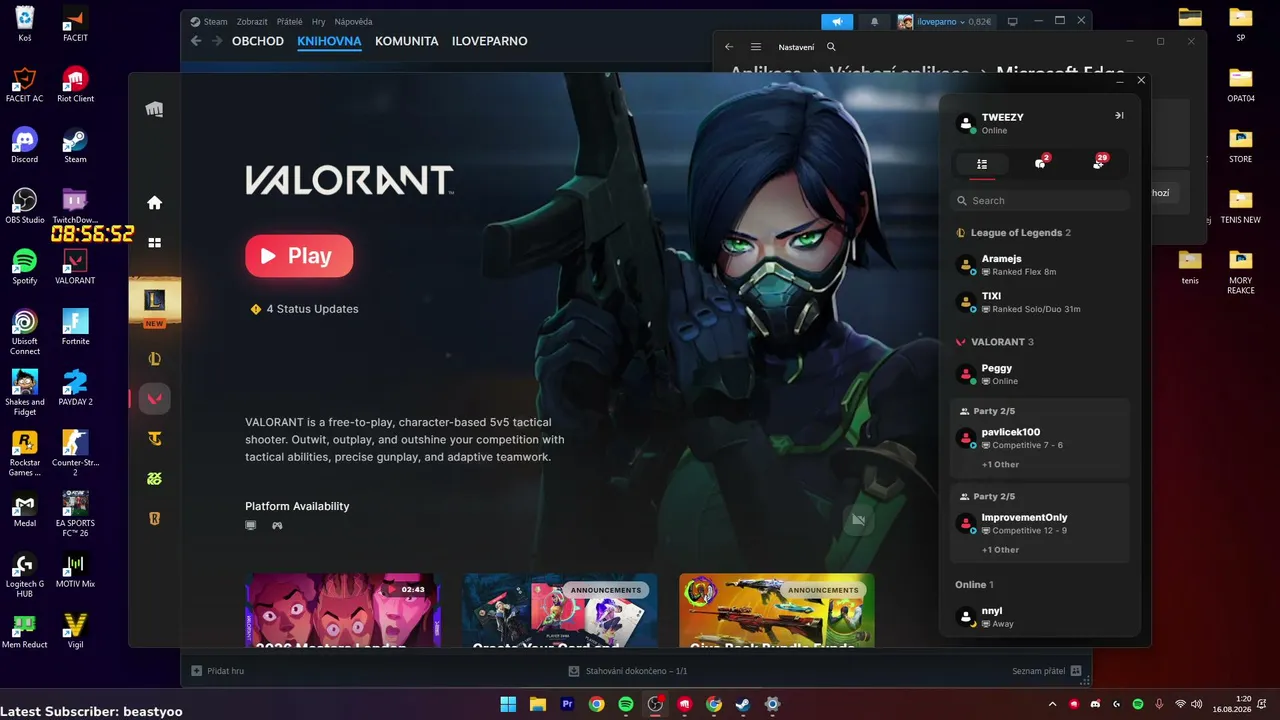Screen dimensions: 1280x720
Task: Go forward using Steam's forward arrow
Action: [215, 41]
